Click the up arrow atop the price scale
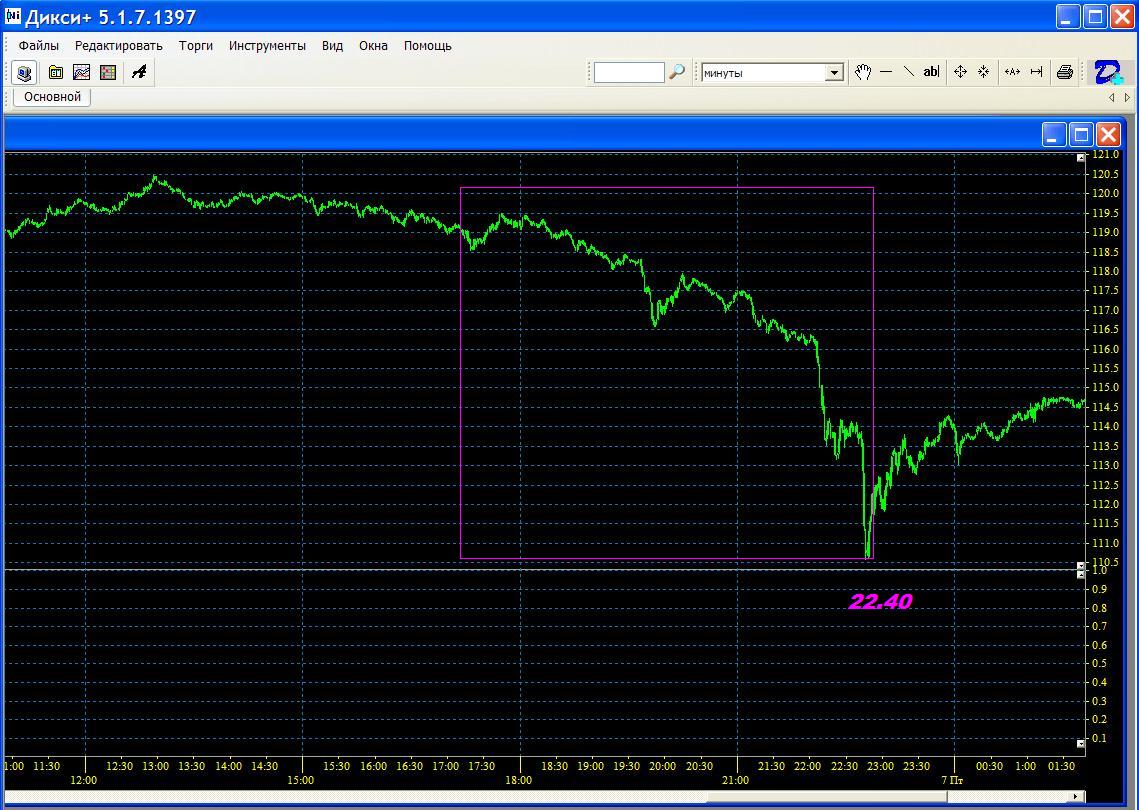 click(x=1080, y=158)
